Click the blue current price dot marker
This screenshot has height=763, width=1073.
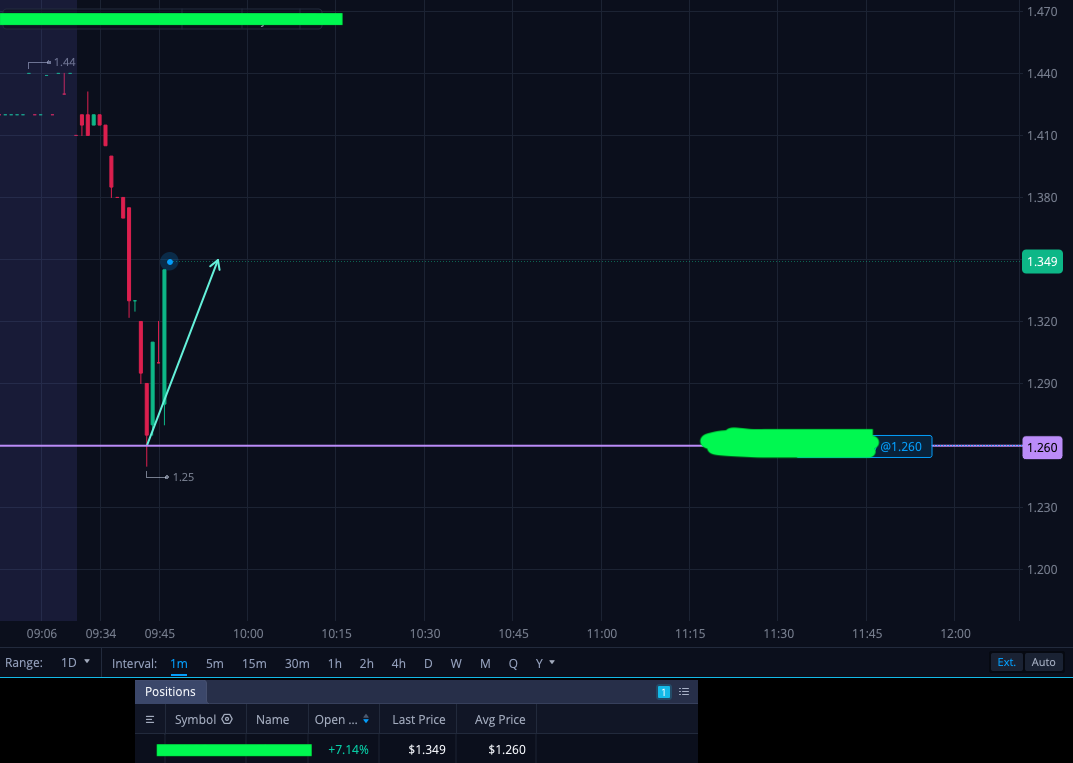point(170,261)
